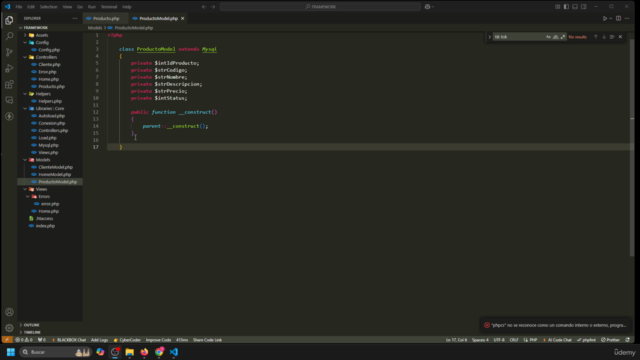Screen dimensions: 640x360
Task: Open the Run and Debug view
Action: point(9,68)
